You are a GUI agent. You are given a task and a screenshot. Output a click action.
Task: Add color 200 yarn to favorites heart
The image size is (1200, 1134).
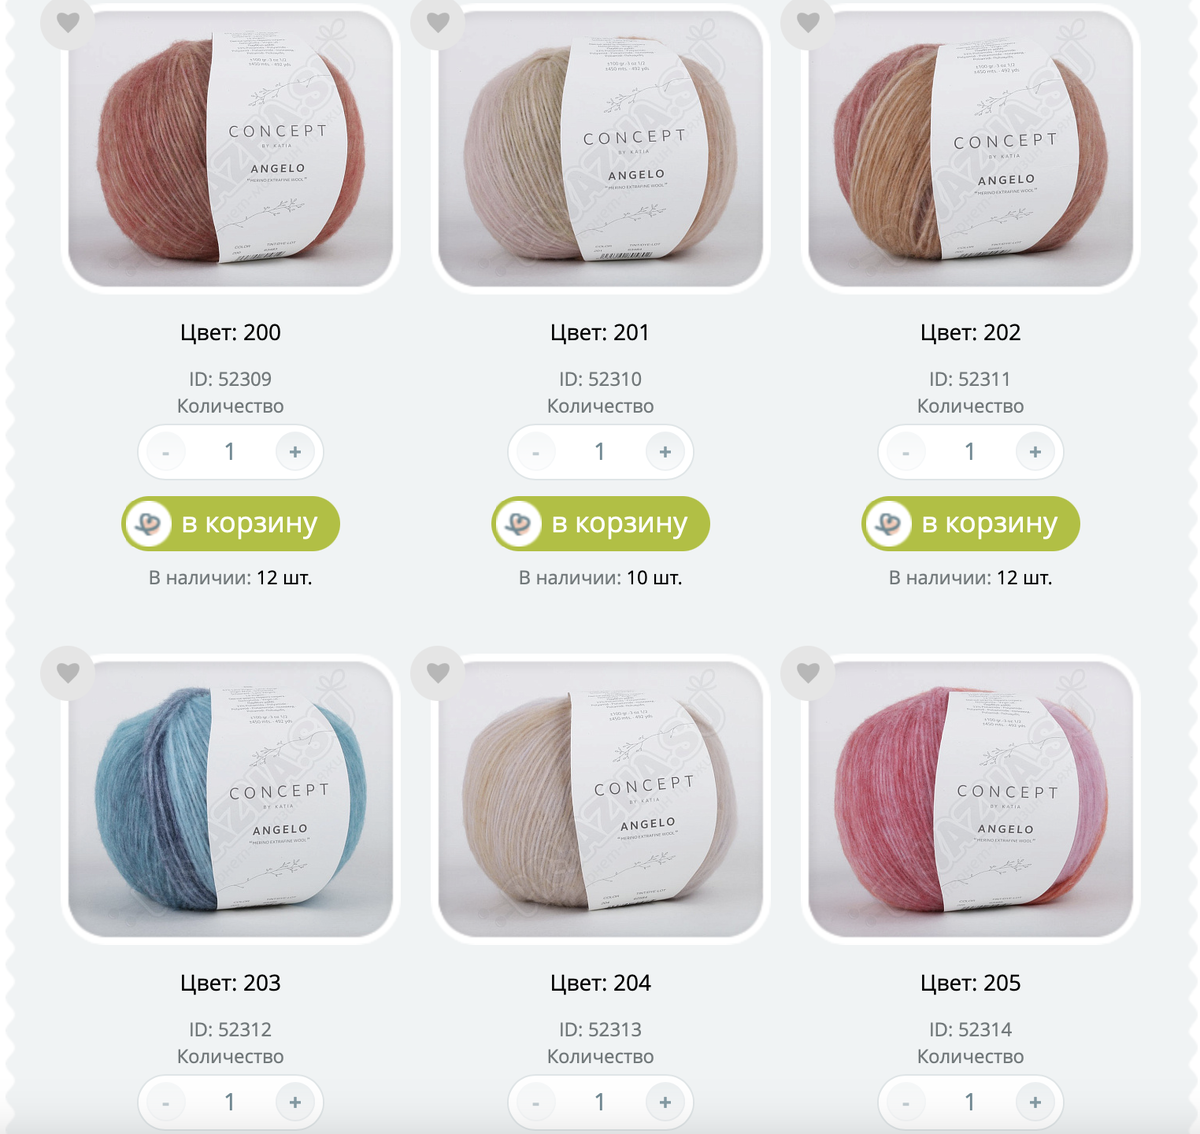(68, 22)
